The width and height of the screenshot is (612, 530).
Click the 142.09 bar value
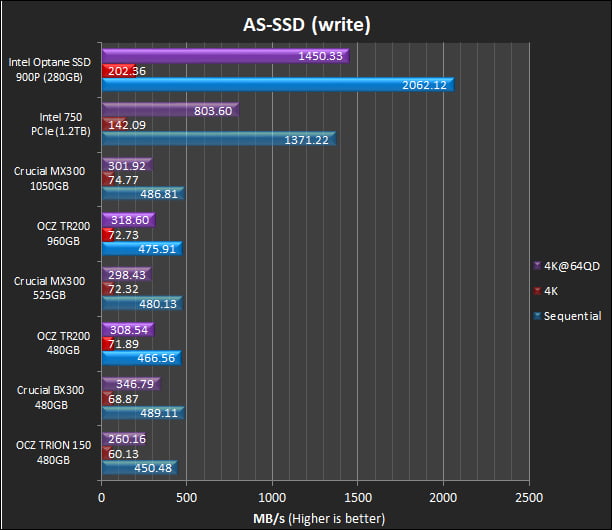(x=127, y=125)
